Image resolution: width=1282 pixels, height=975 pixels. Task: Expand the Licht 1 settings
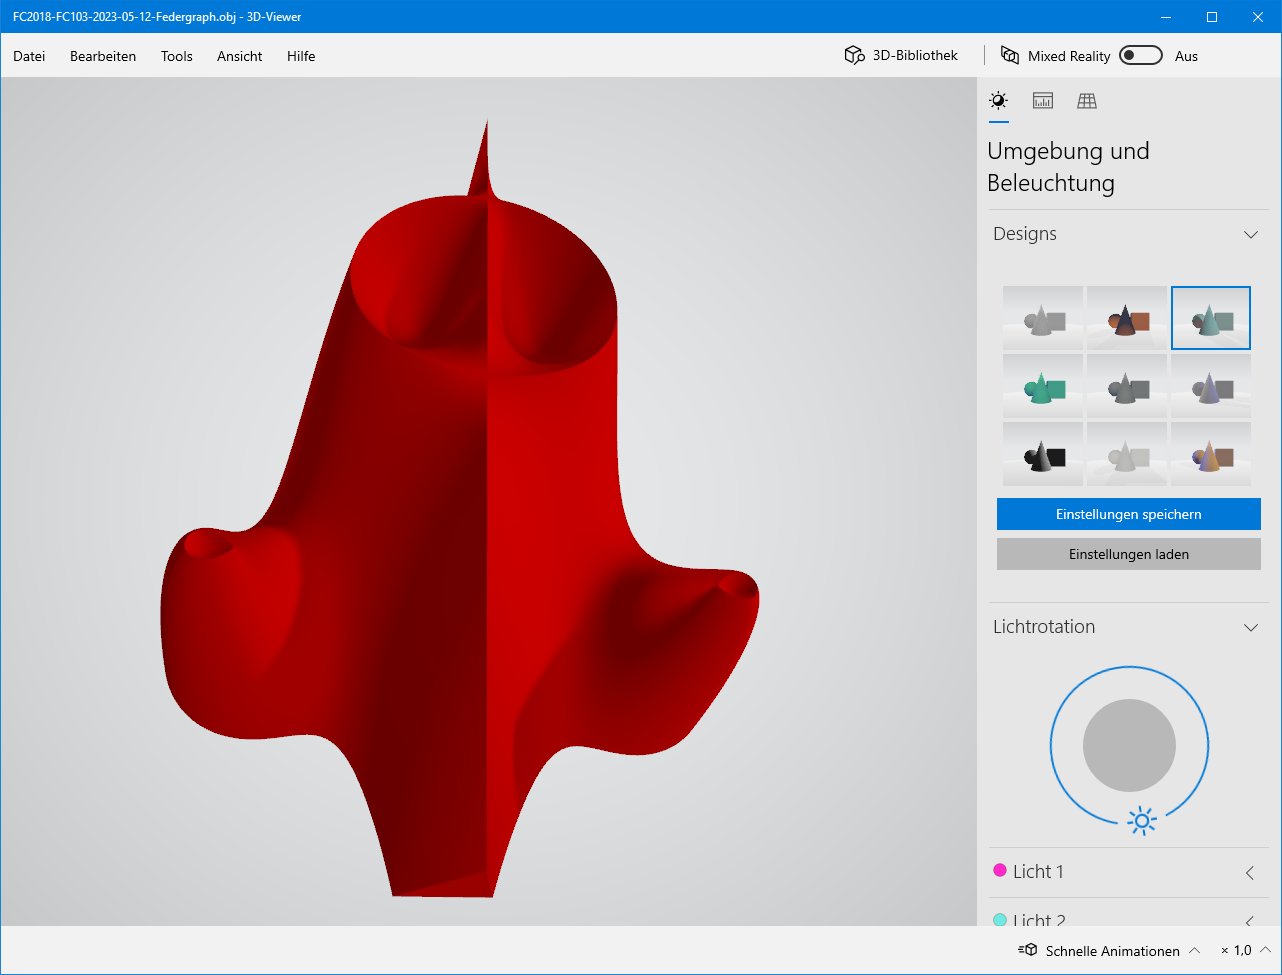click(1250, 872)
